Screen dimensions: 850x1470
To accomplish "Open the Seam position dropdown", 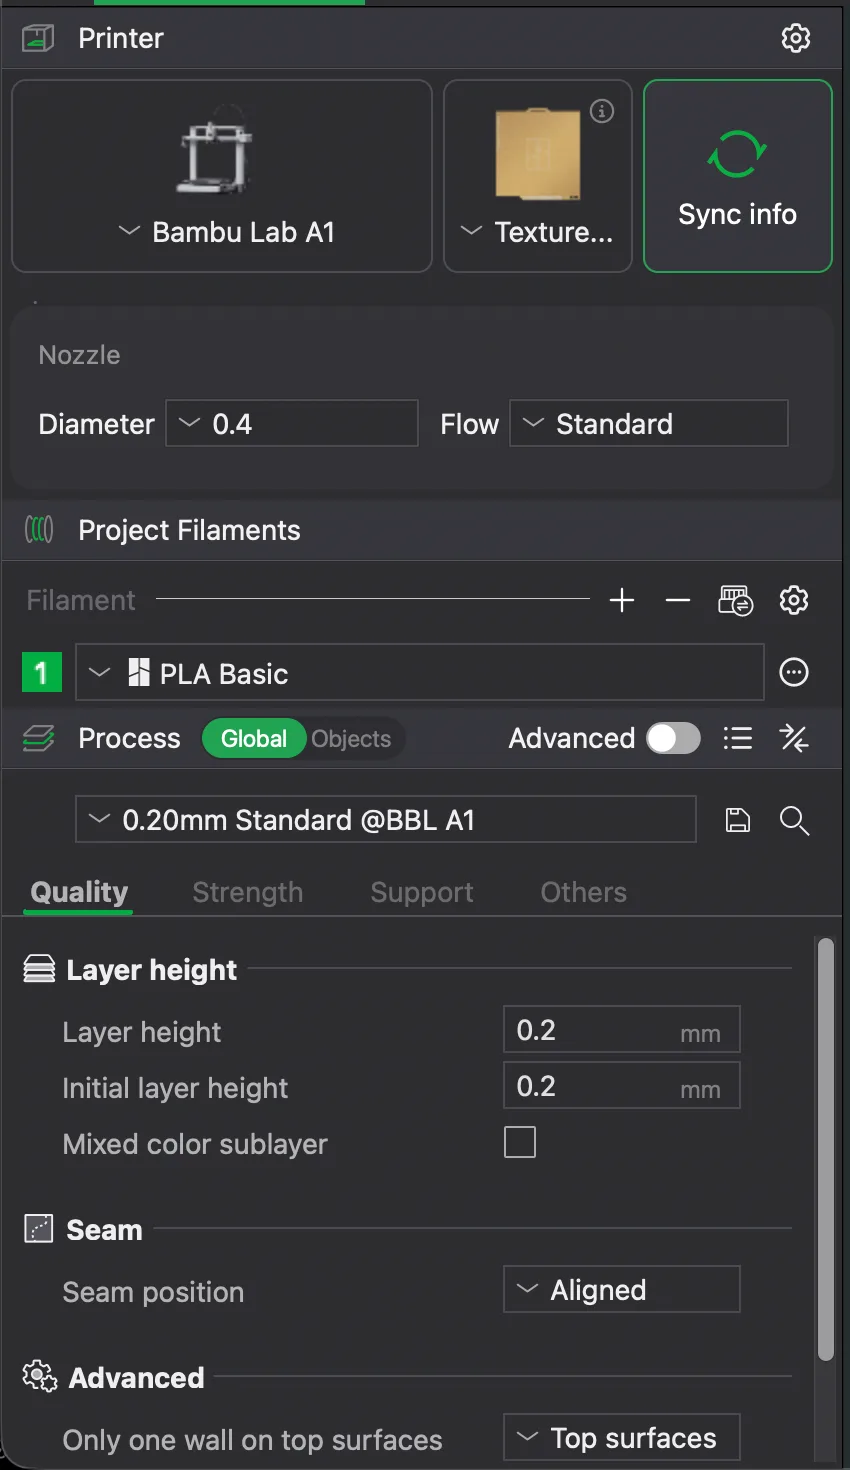I will tap(621, 1290).
